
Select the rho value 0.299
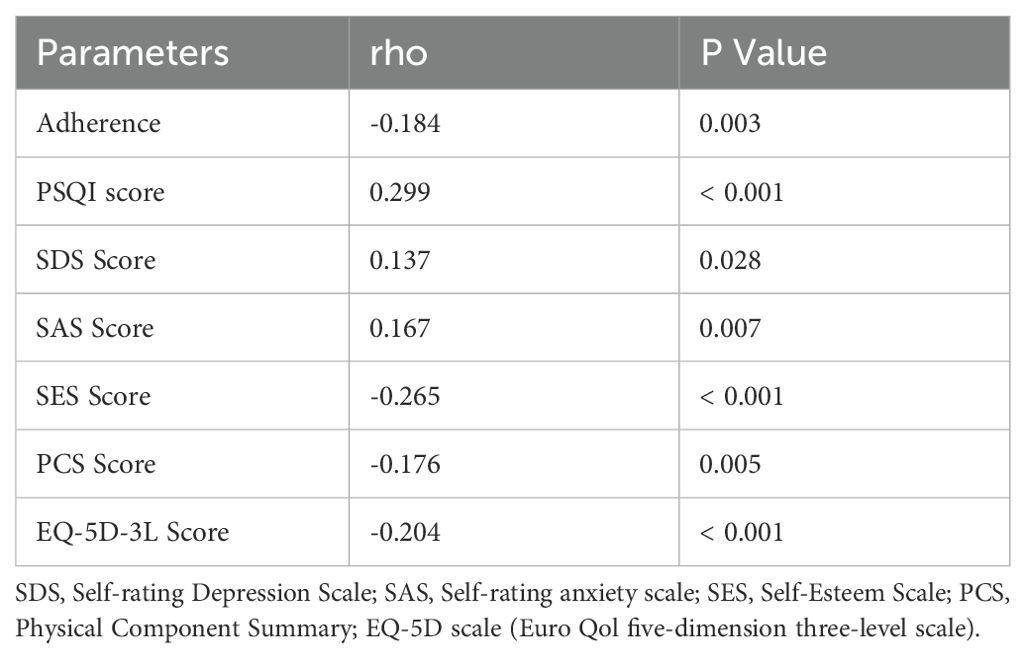[400, 192]
